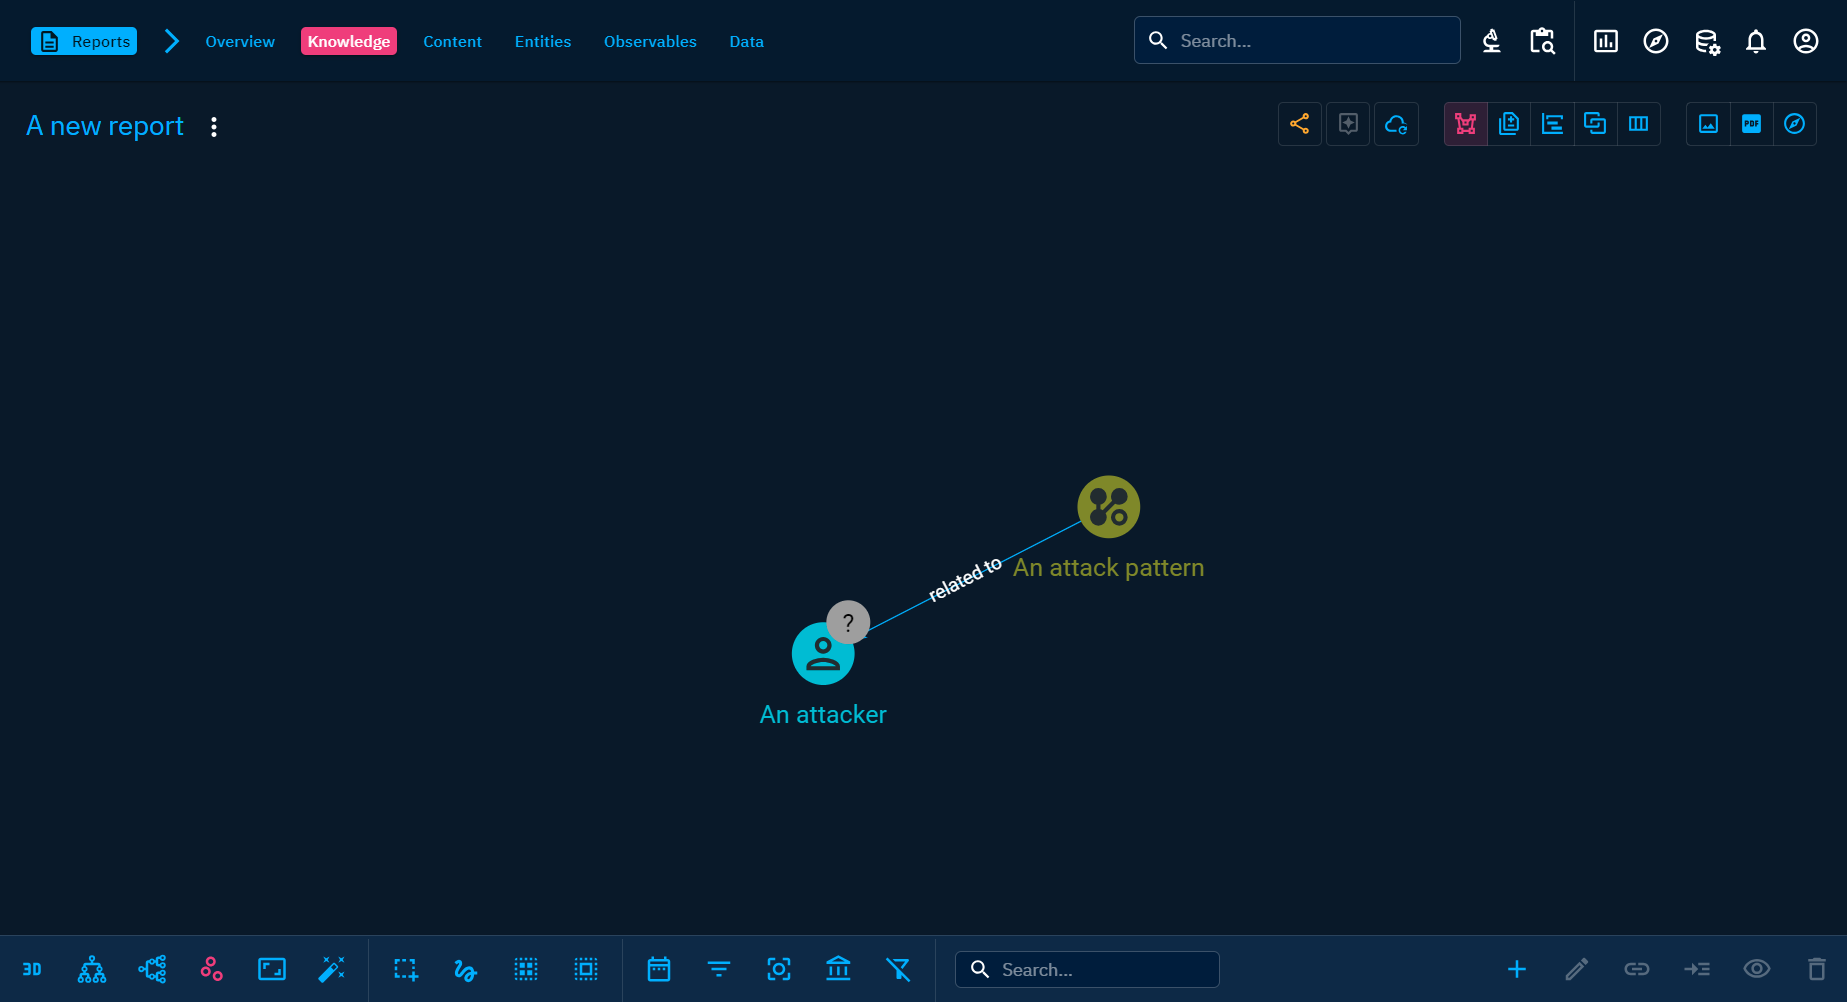
Task: Toggle forces simulation icon
Action: 212,969
